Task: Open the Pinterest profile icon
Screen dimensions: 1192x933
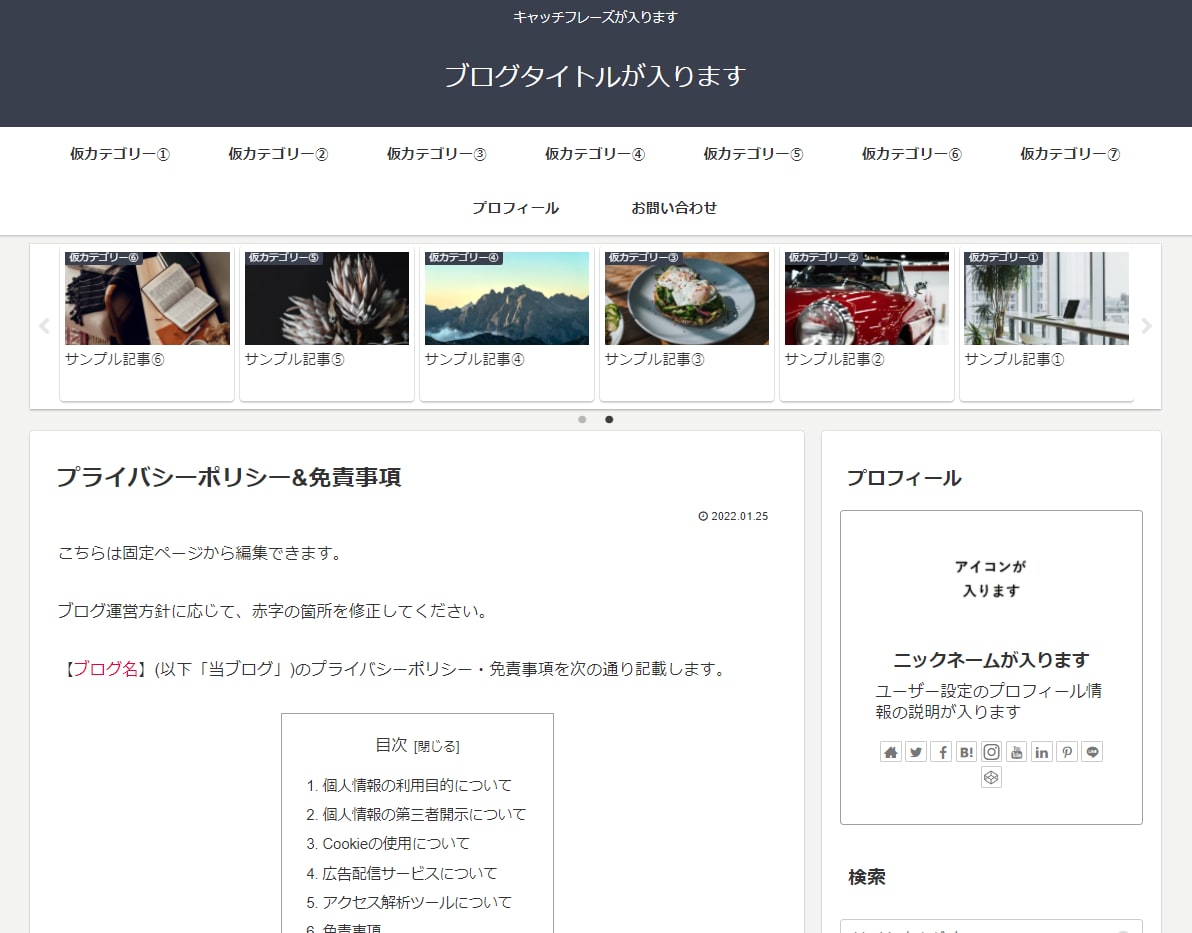Action: (1067, 752)
